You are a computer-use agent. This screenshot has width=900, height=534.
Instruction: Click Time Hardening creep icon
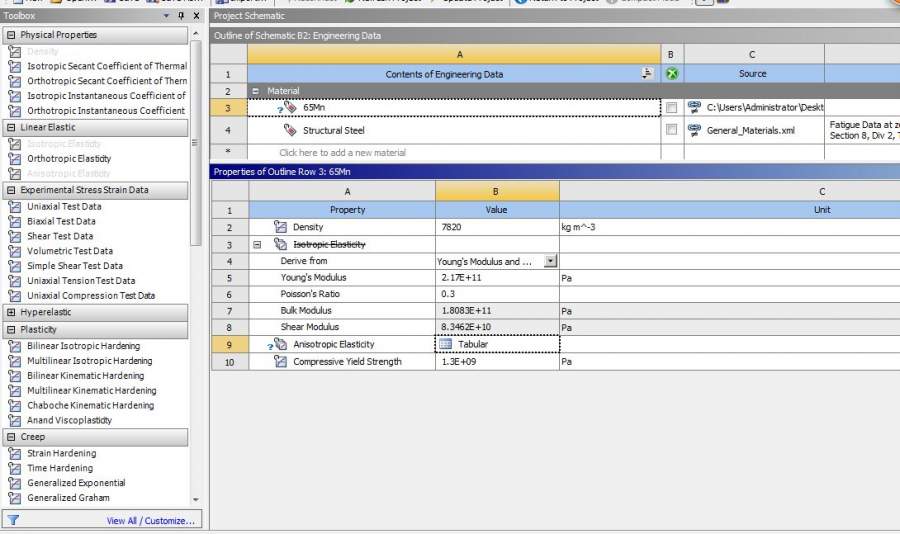pyautogui.click(x=14, y=469)
